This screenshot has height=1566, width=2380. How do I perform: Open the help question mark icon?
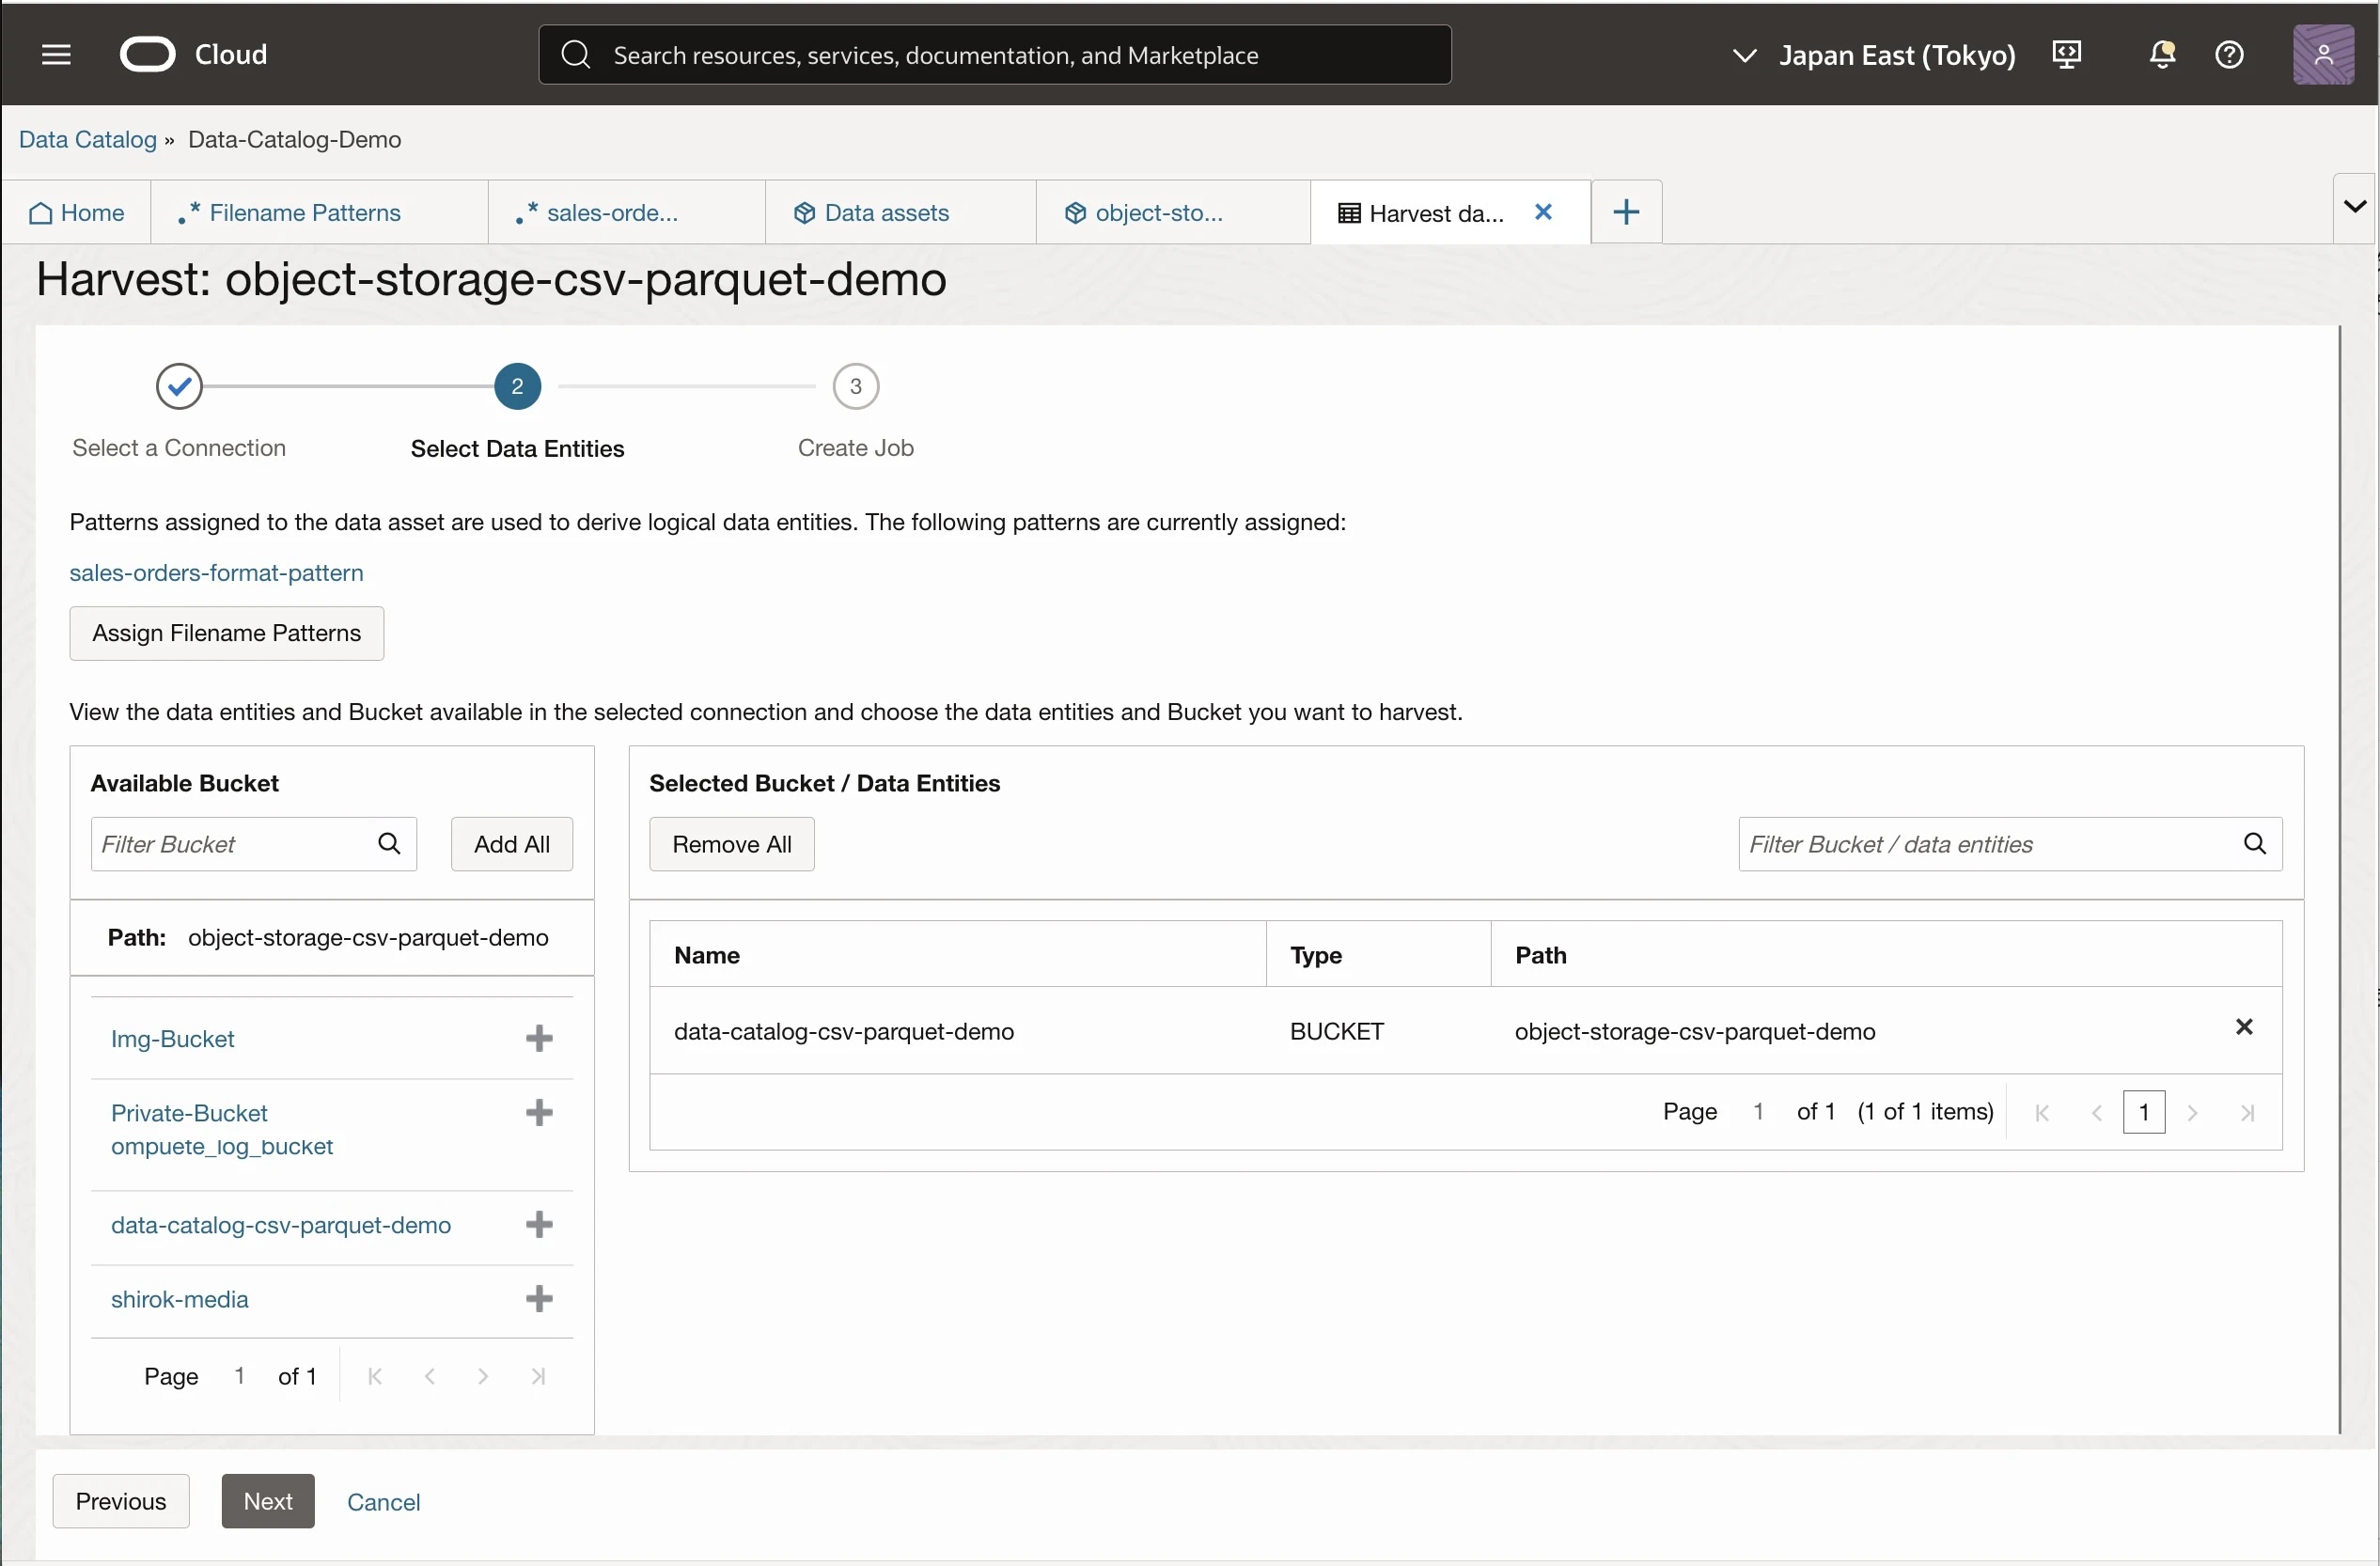coord(2229,54)
